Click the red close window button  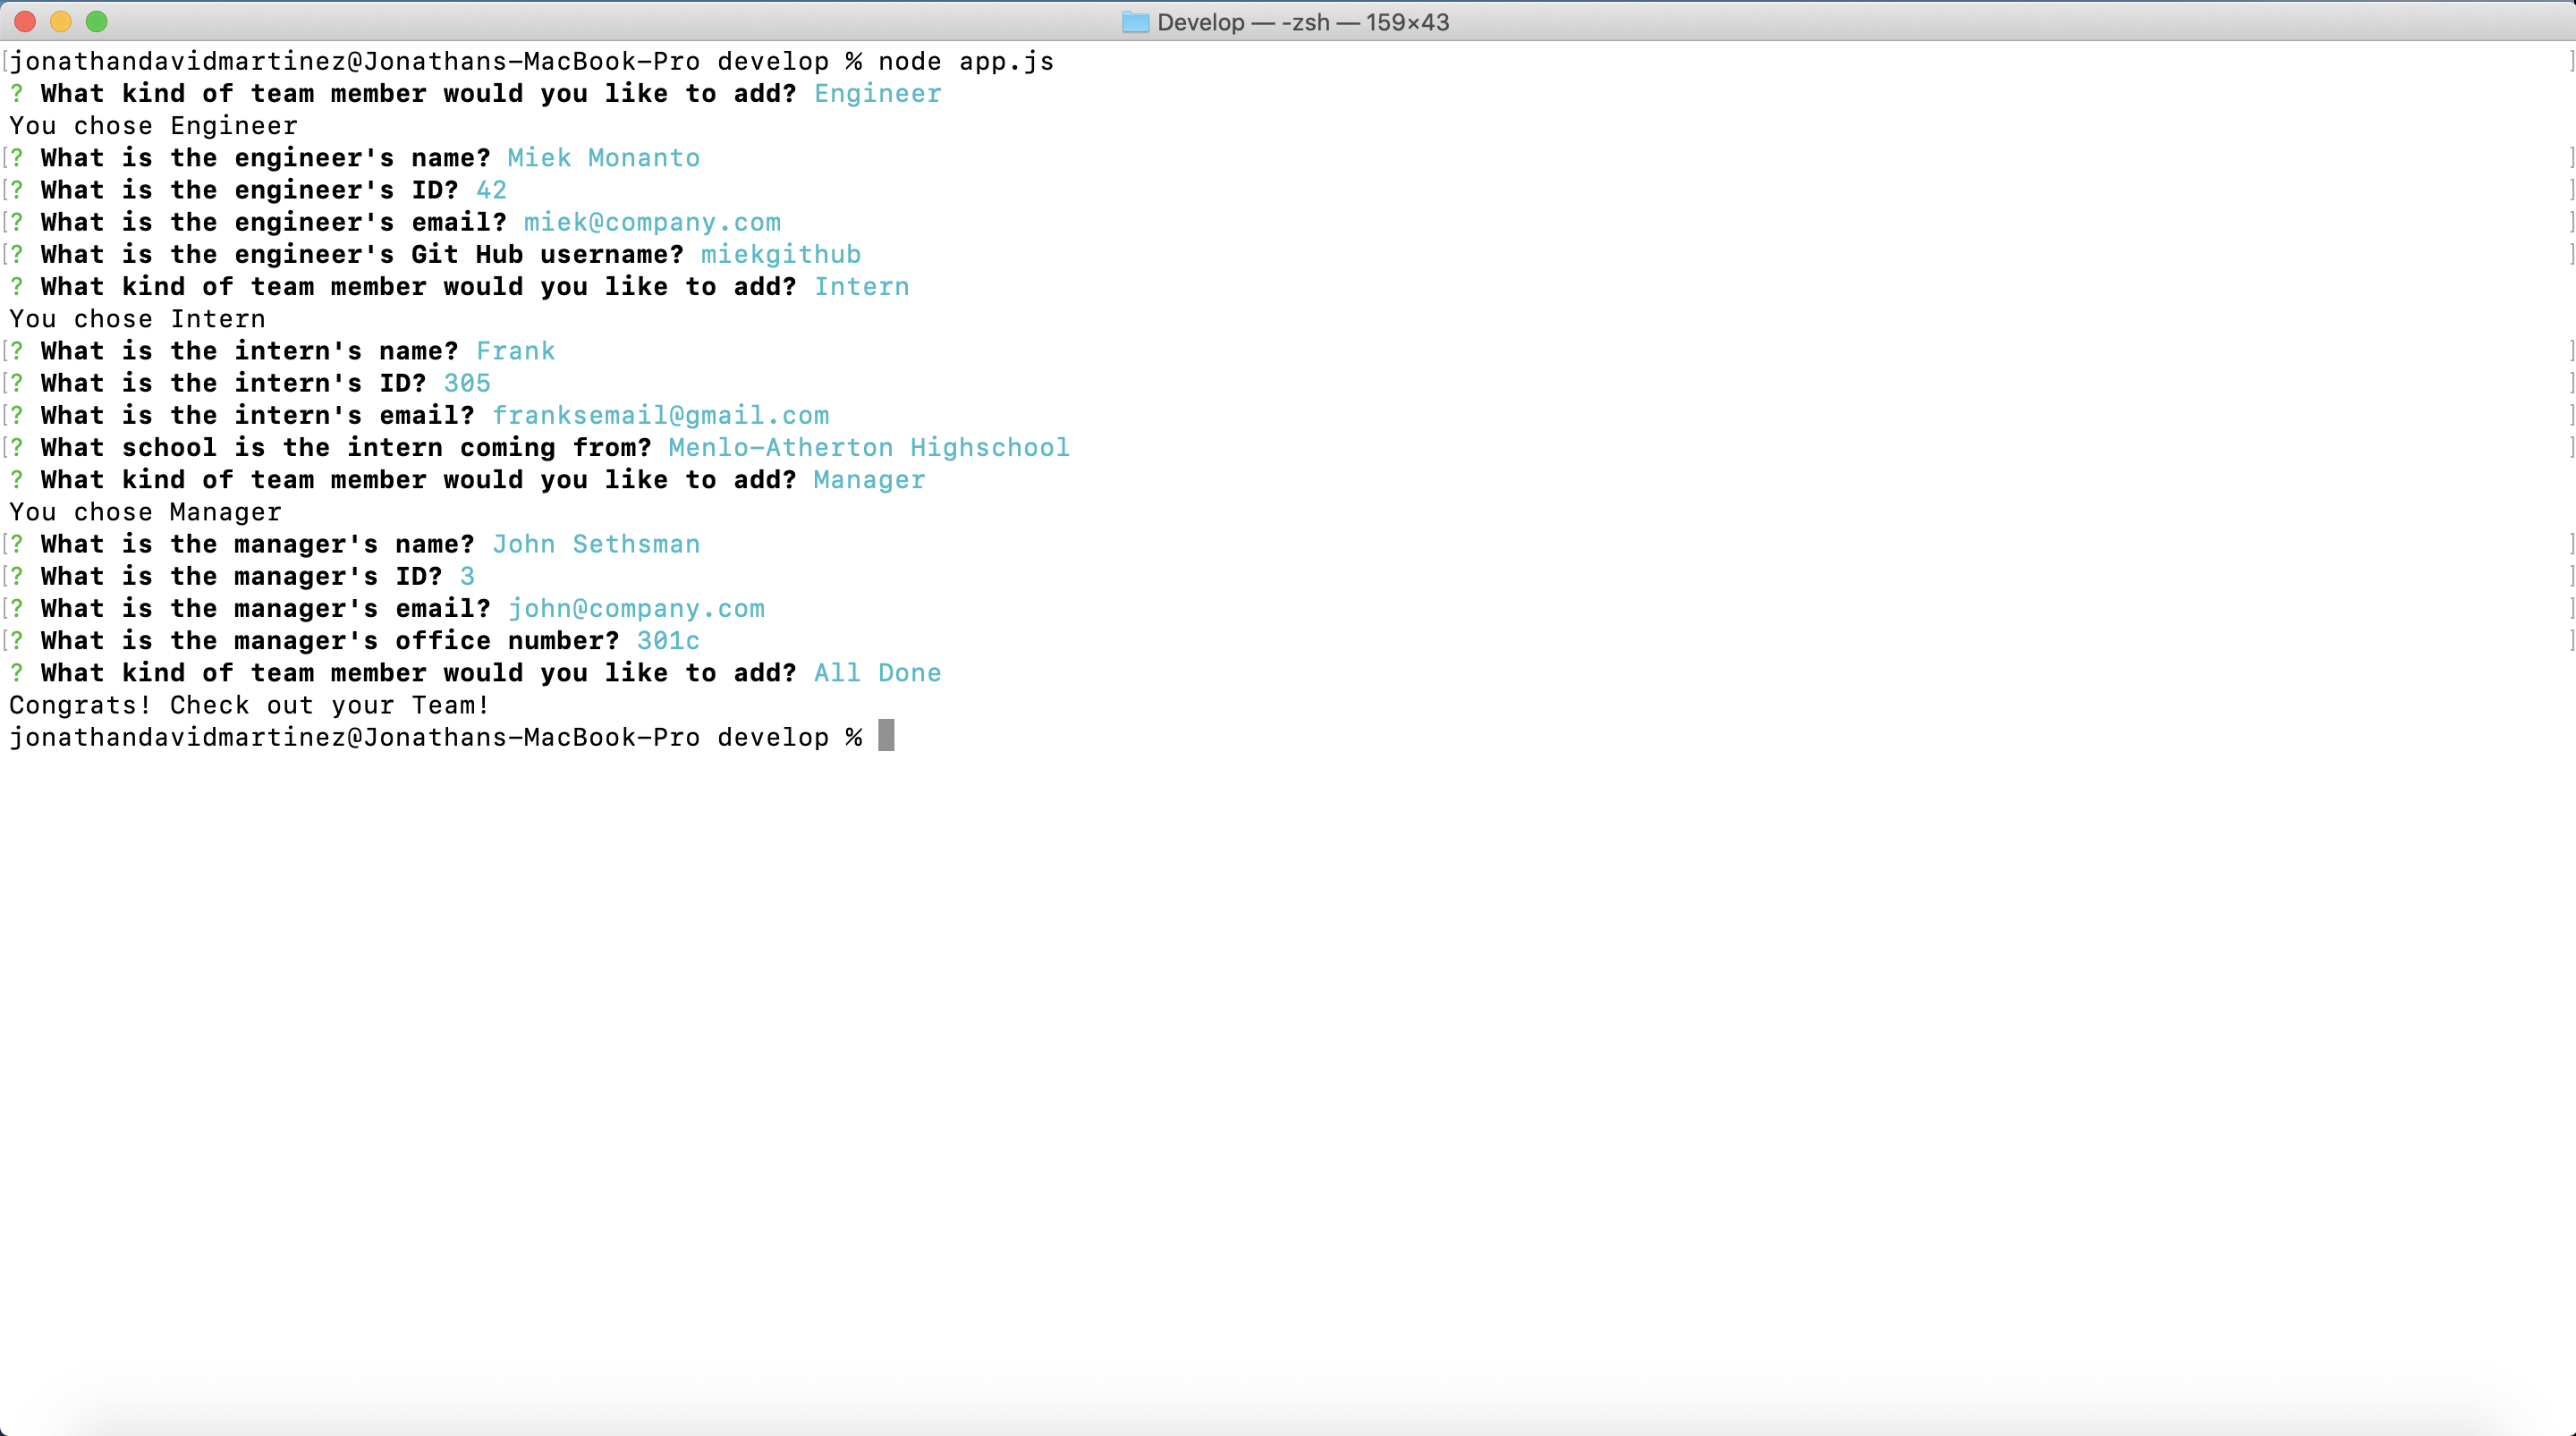coord(25,21)
